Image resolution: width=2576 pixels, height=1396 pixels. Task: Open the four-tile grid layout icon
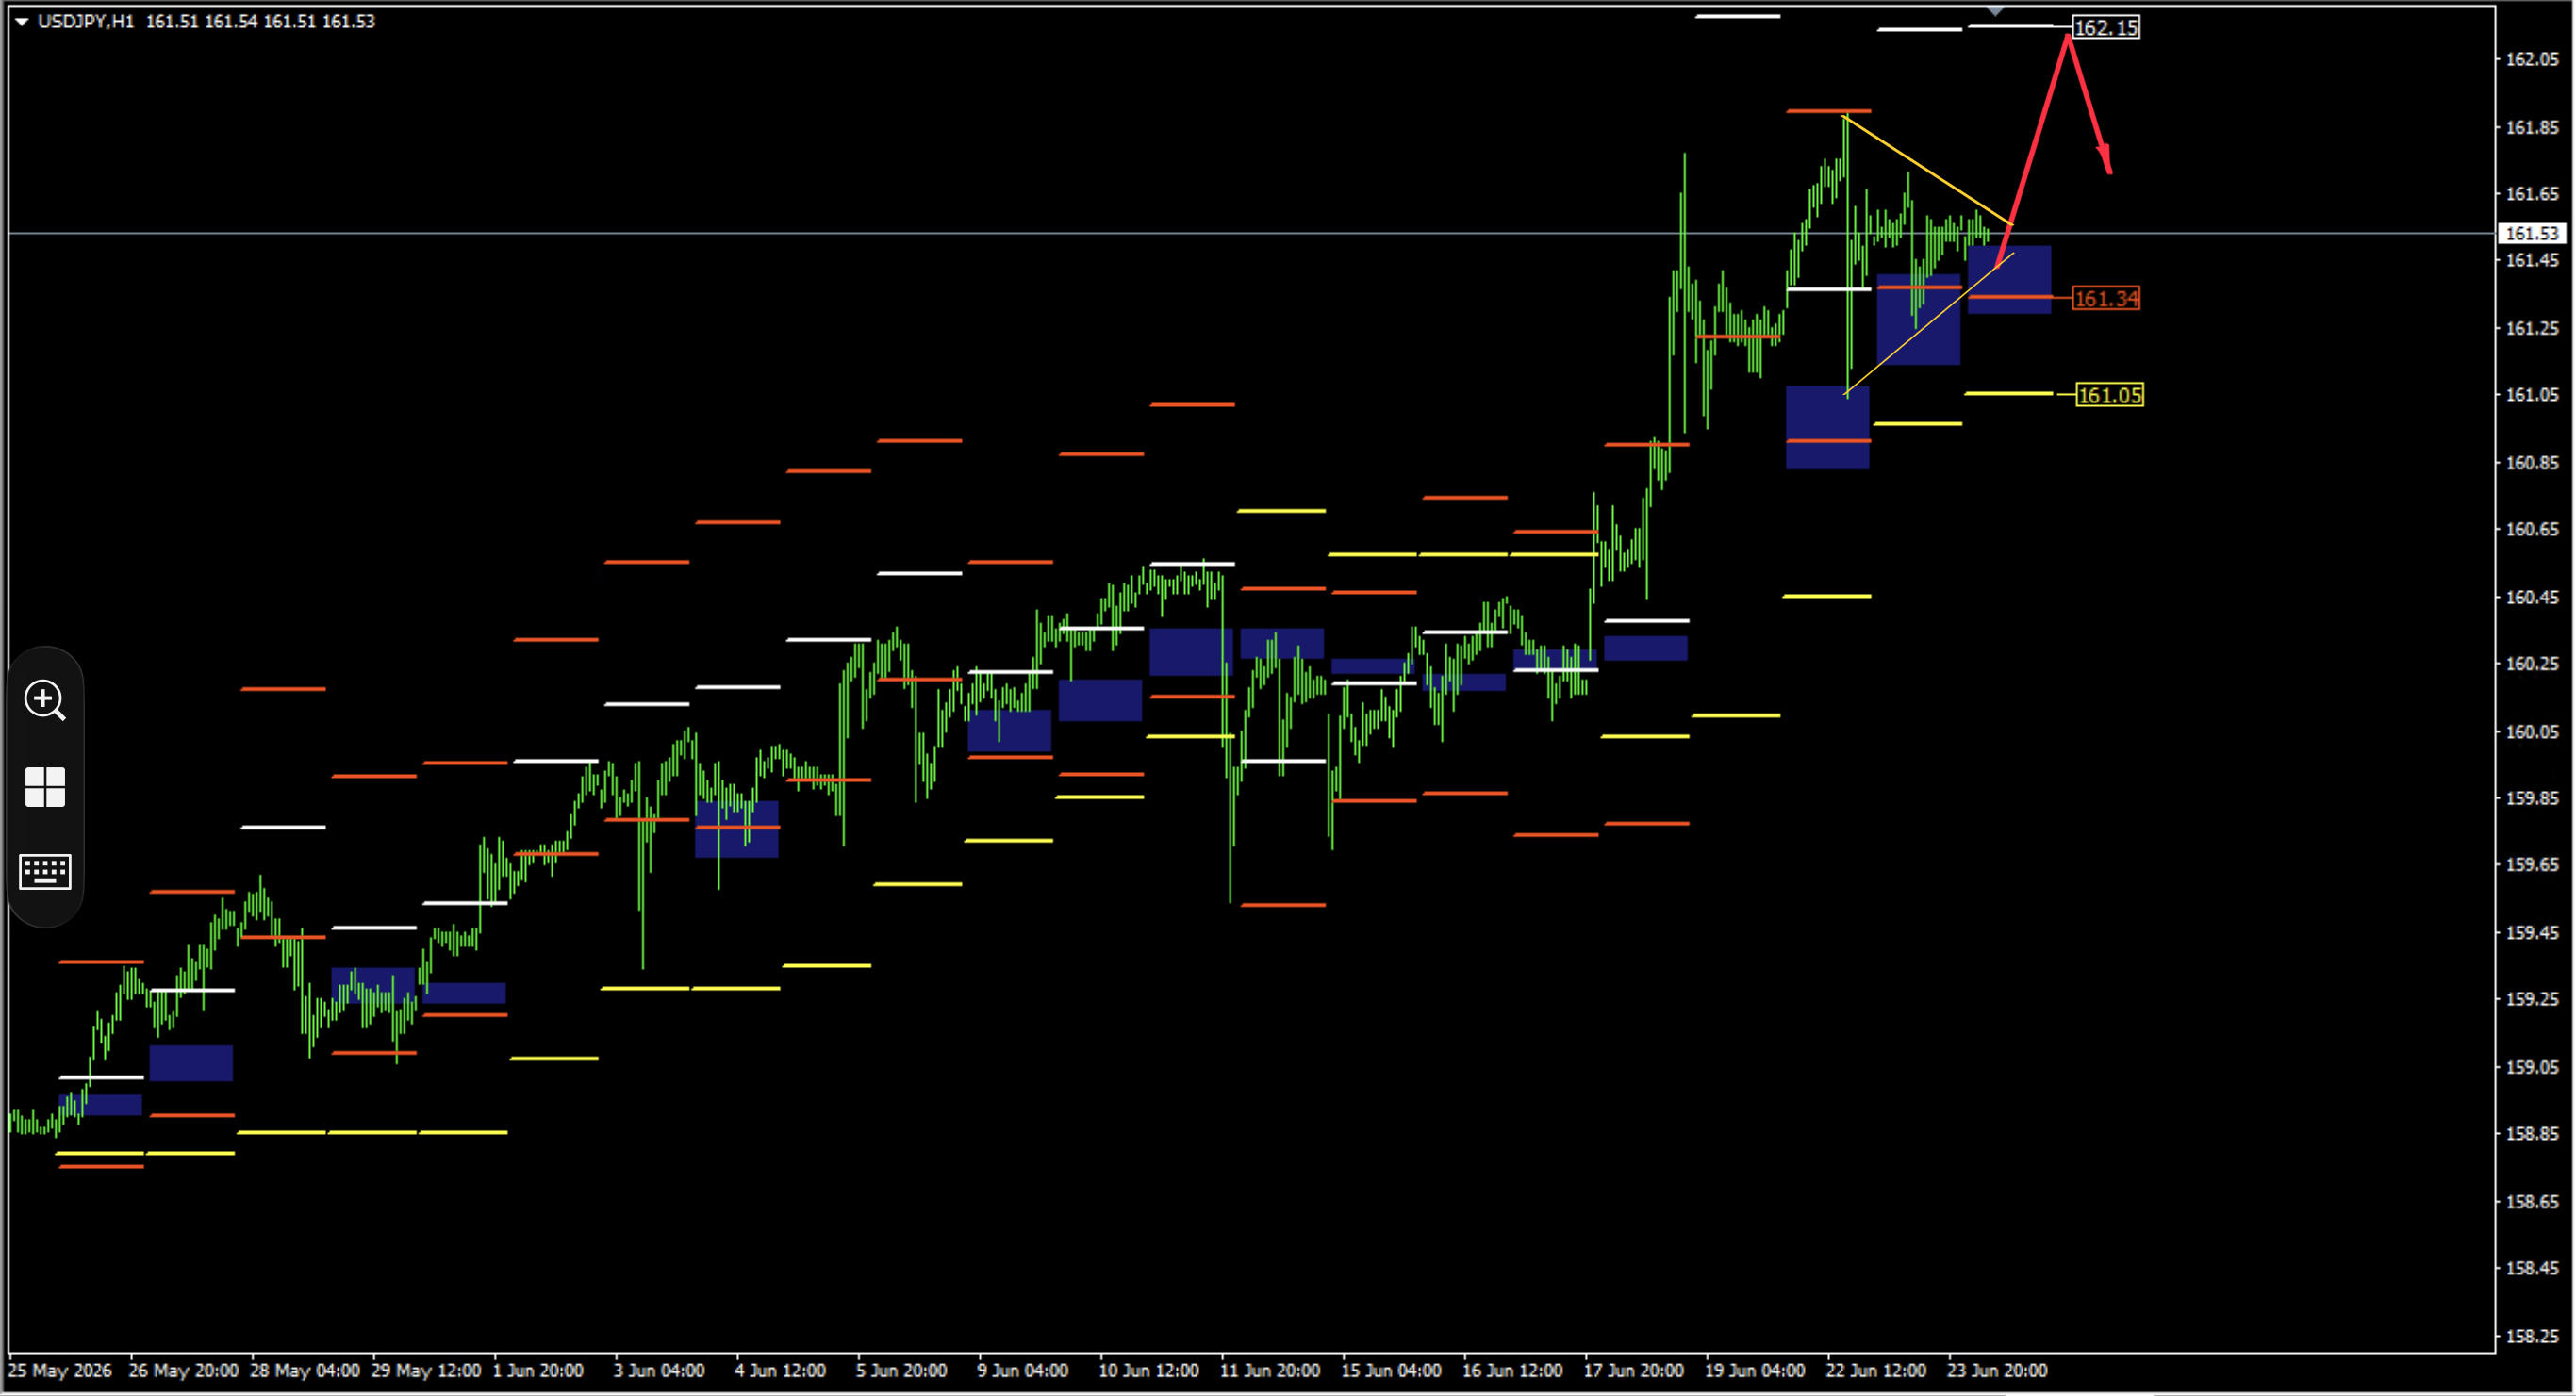pyautogui.click(x=45, y=787)
